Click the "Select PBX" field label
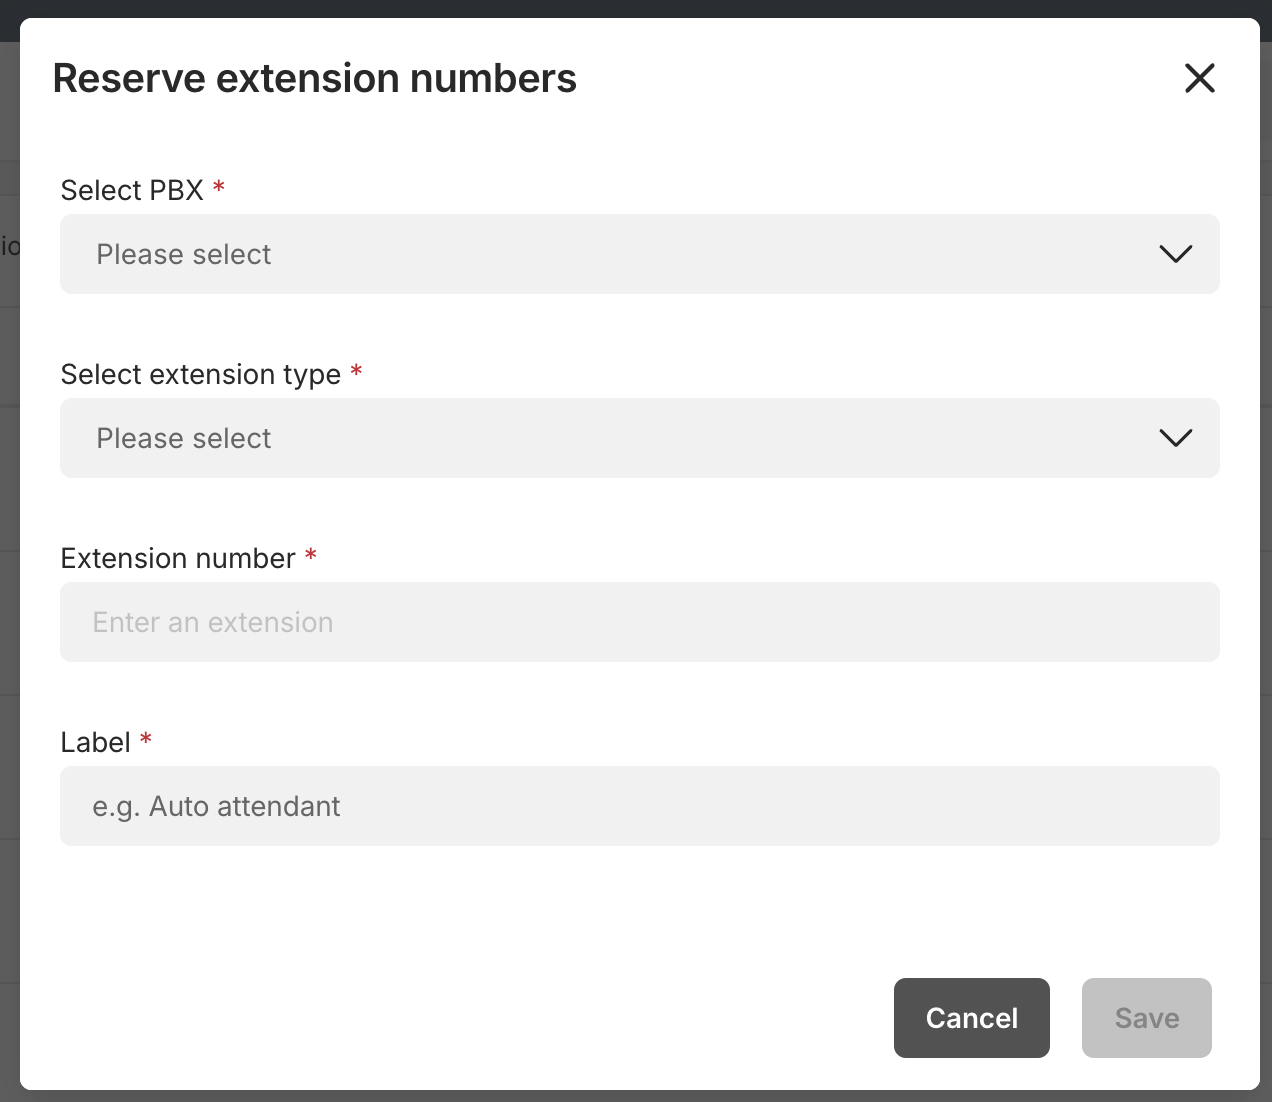 pos(132,190)
